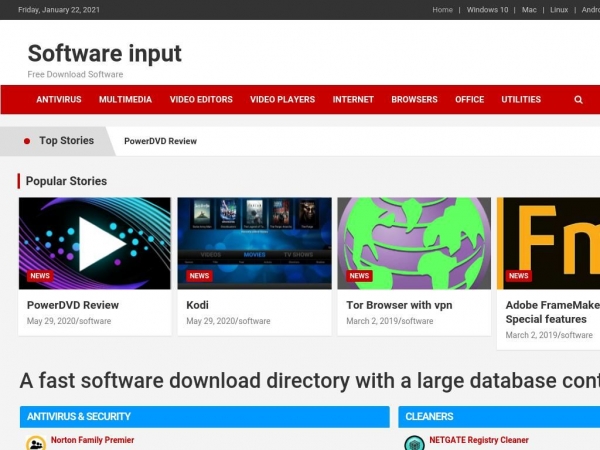Open the INTERNET menu item

click(353, 99)
